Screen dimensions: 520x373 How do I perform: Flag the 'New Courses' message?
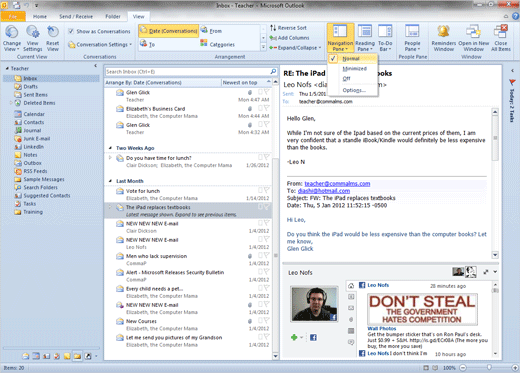click(267, 321)
